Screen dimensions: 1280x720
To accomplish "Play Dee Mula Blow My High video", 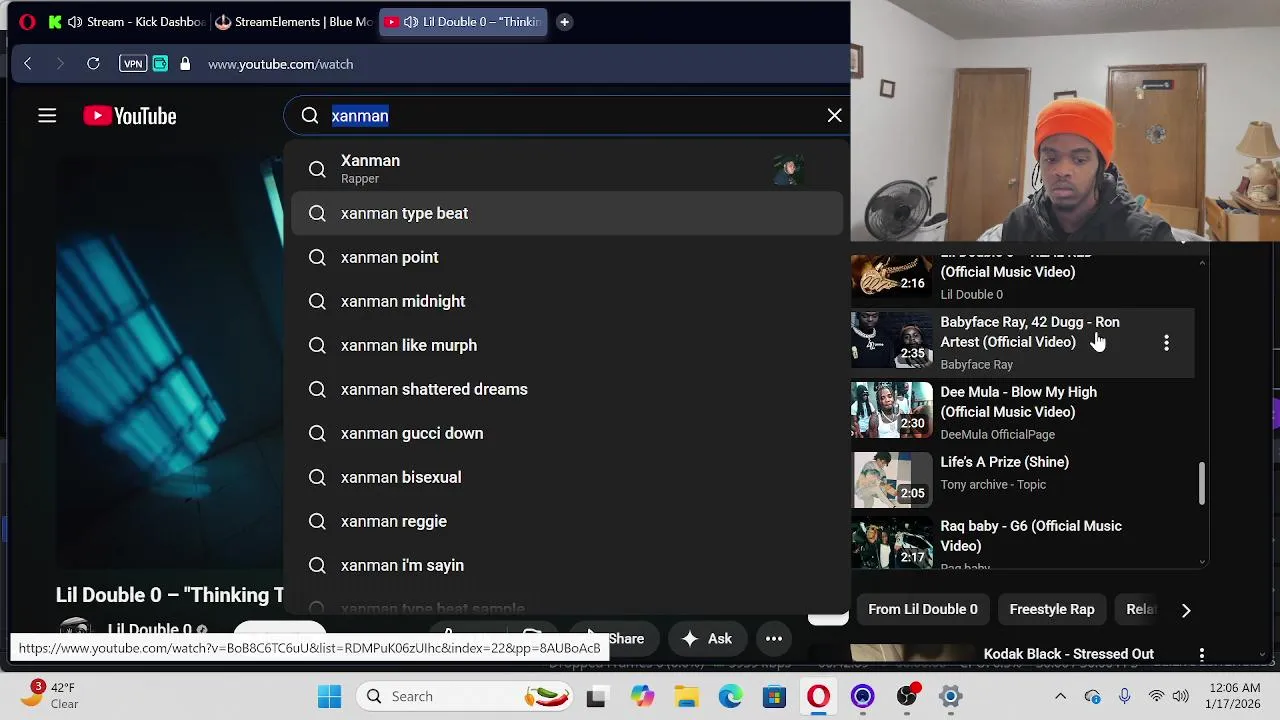I will point(1018,402).
